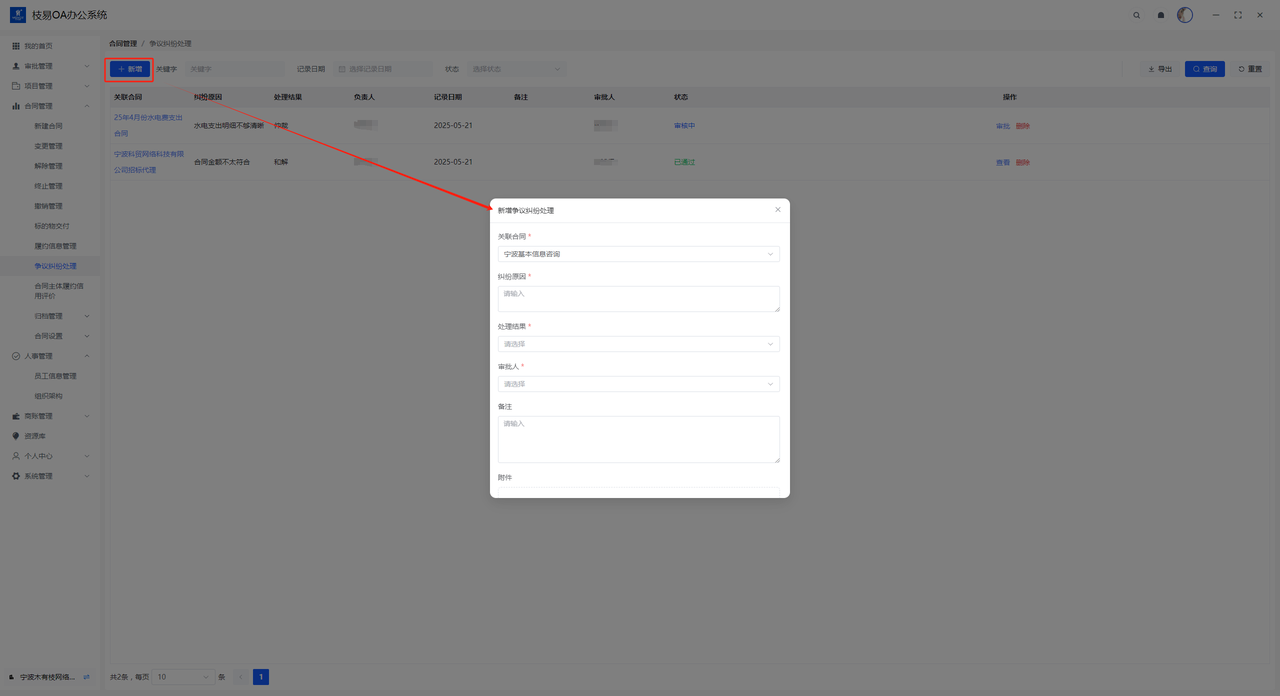The image size is (1280, 696).
Task: Click the 系统管理 gear icon
Action: 16,476
